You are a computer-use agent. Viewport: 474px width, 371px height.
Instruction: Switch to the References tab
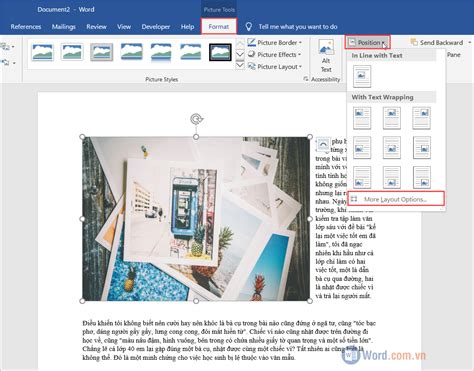26,27
